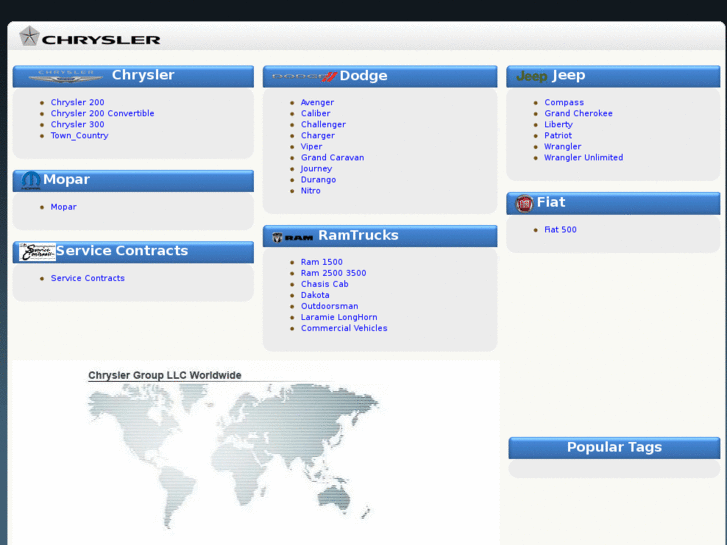
Task: Select the Grand Caravan link
Action: pyautogui.click(x=332, y=158)
